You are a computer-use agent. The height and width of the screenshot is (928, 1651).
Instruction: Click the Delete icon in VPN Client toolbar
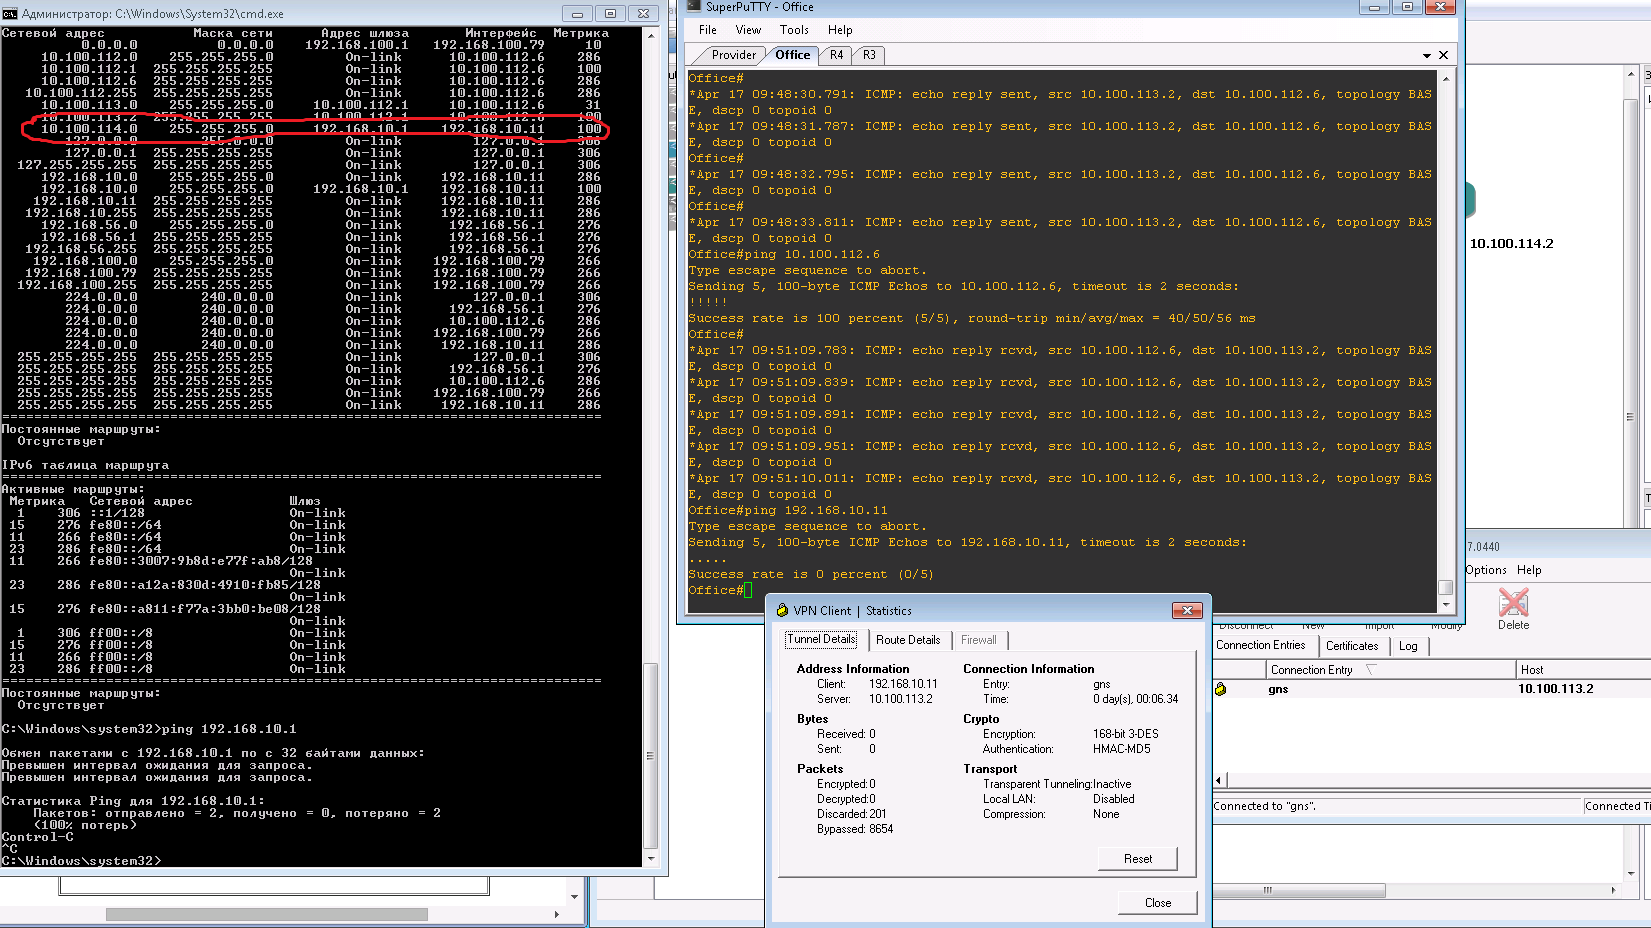1513,603
